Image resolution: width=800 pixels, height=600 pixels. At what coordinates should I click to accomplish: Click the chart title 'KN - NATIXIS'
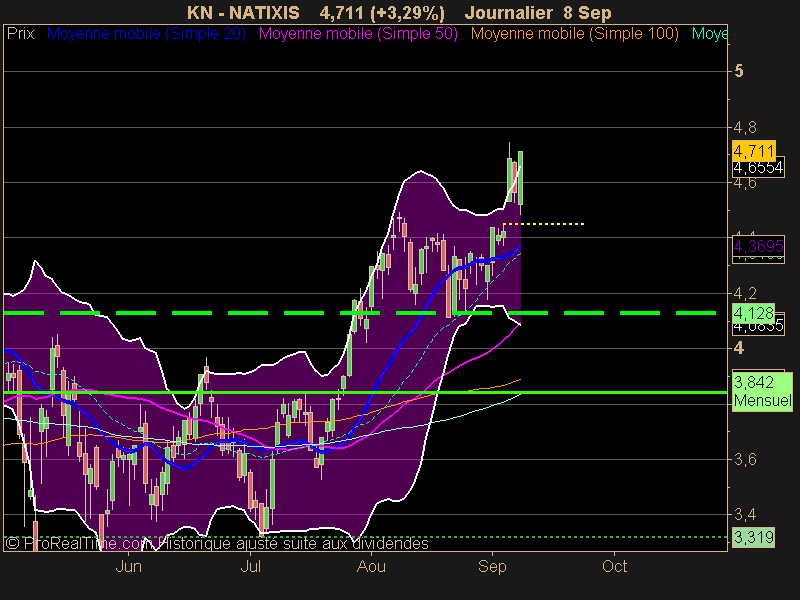pyautogui.click(x=243, y=12)
